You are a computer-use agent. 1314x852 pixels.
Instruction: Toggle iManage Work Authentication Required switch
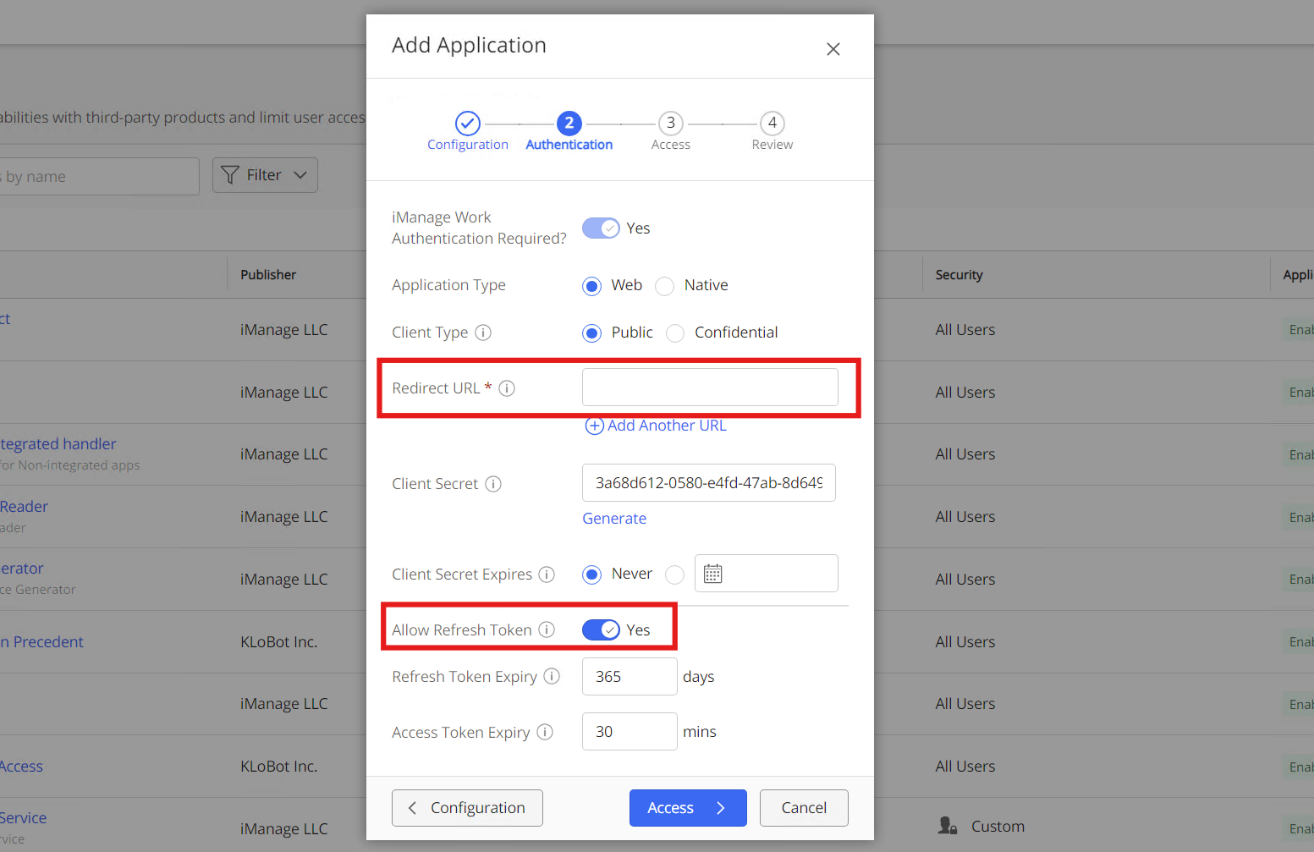601,228
